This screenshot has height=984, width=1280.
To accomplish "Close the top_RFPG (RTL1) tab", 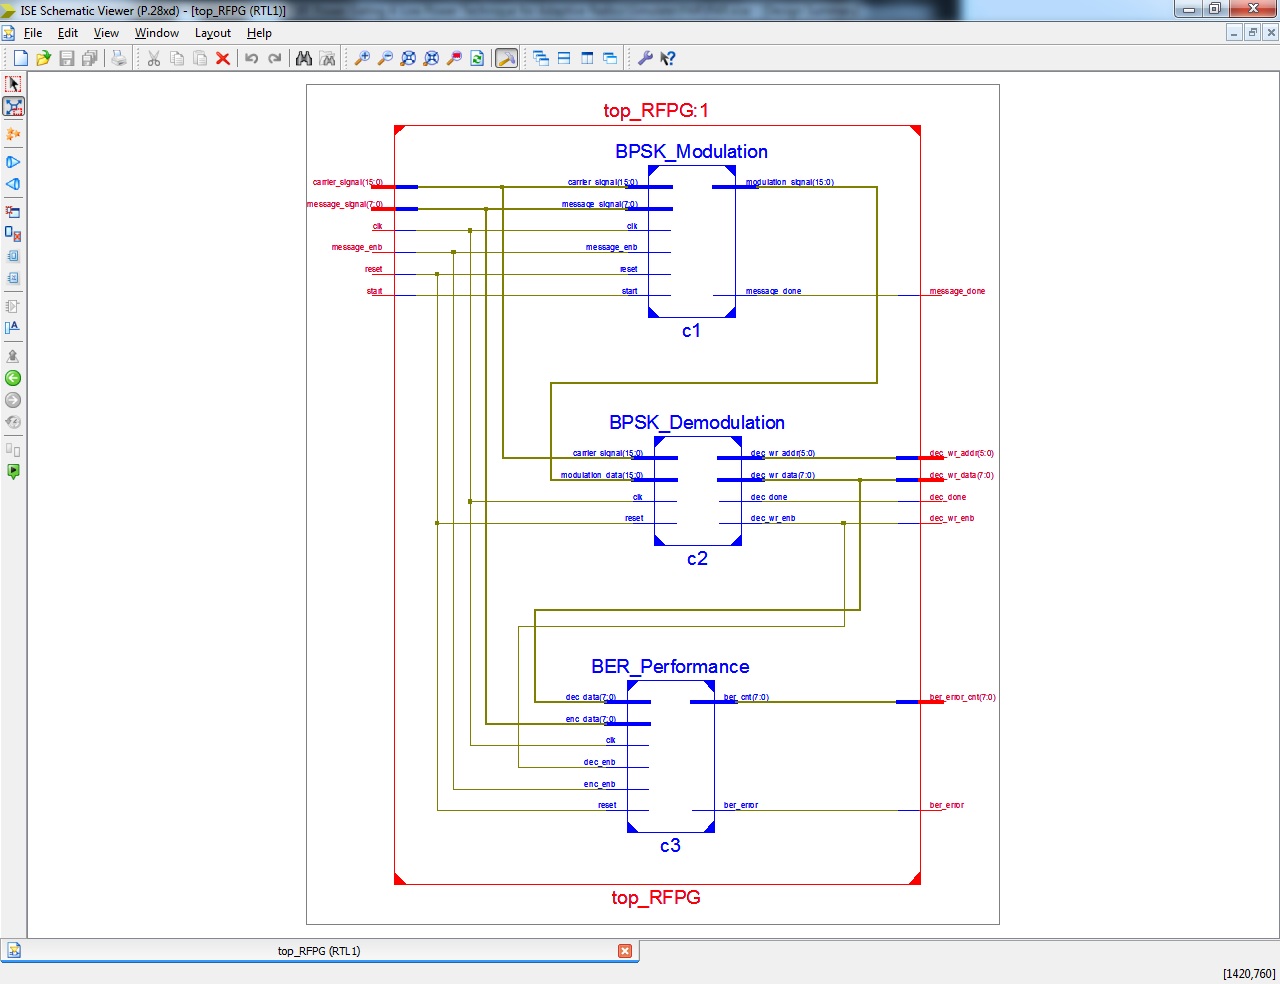I will [625, 951].
